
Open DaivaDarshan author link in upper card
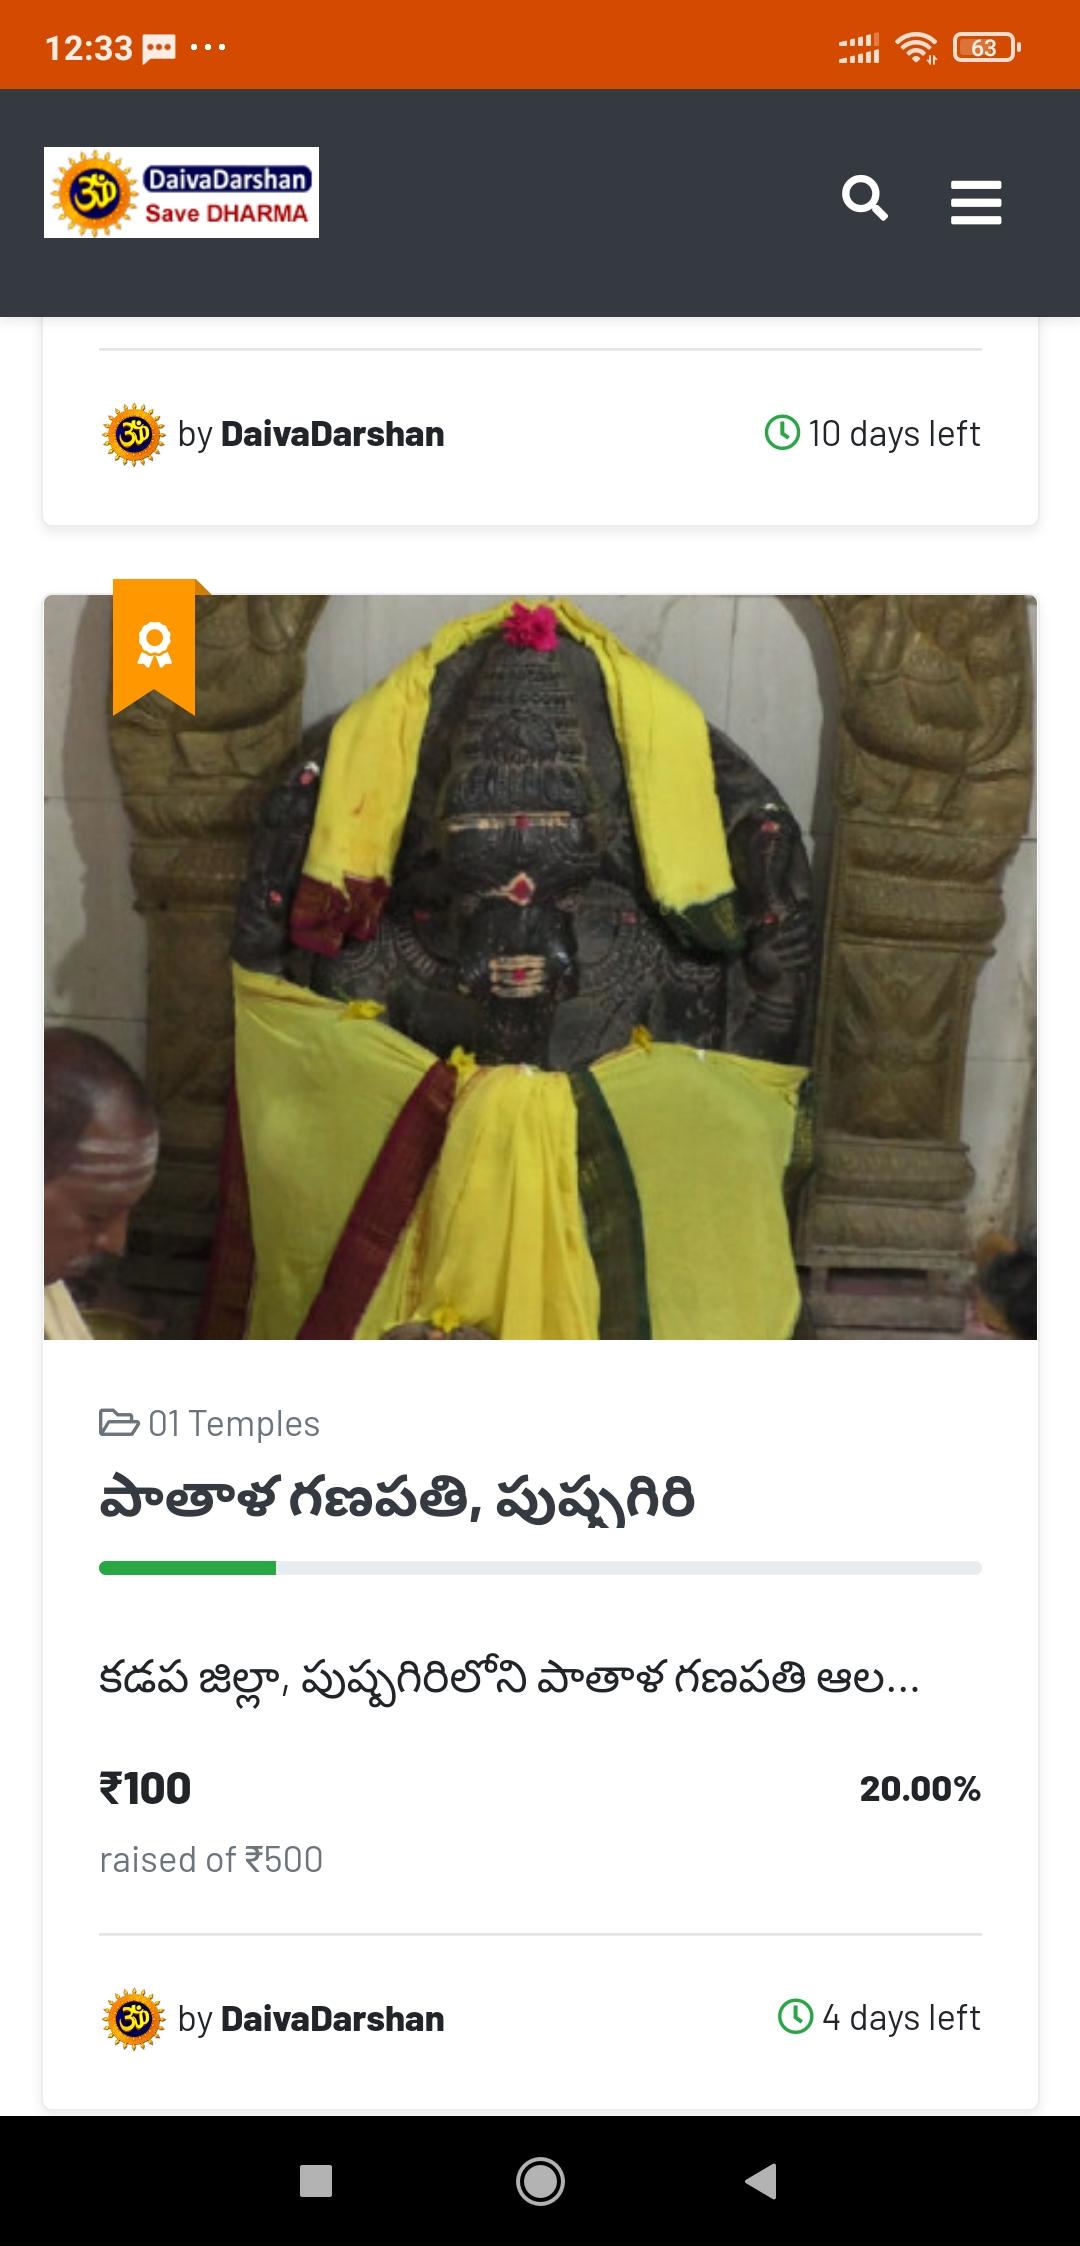tap(332, 434)
